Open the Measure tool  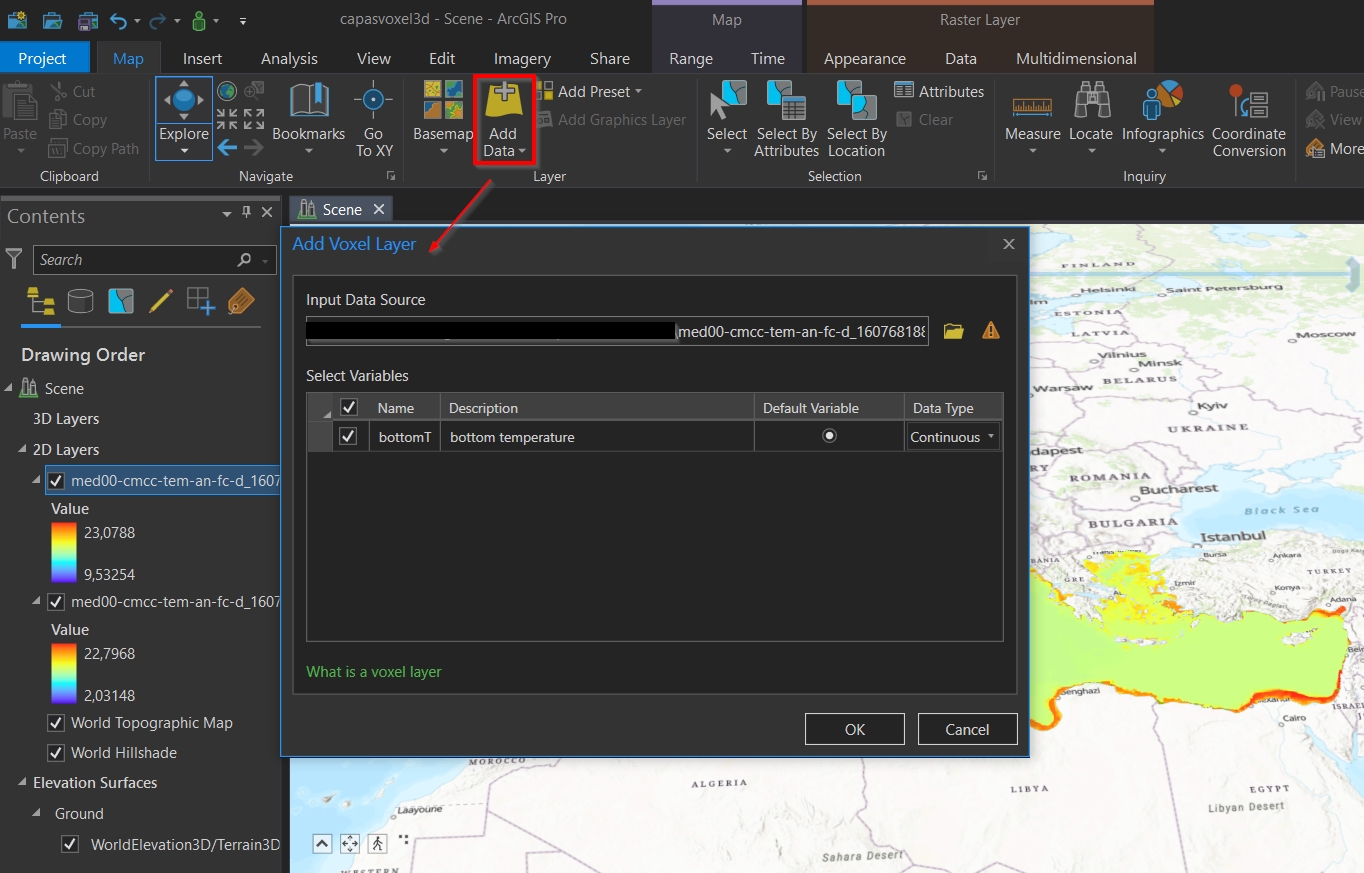1032,104
